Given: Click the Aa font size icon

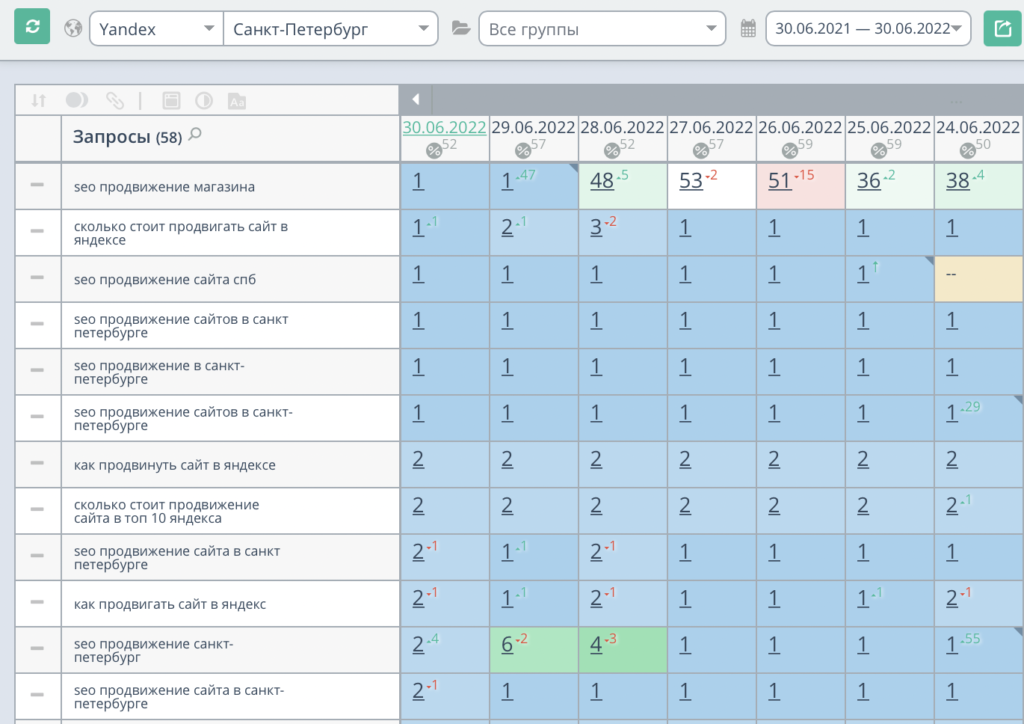Looking at the screenshot, I should click(236, 101).
